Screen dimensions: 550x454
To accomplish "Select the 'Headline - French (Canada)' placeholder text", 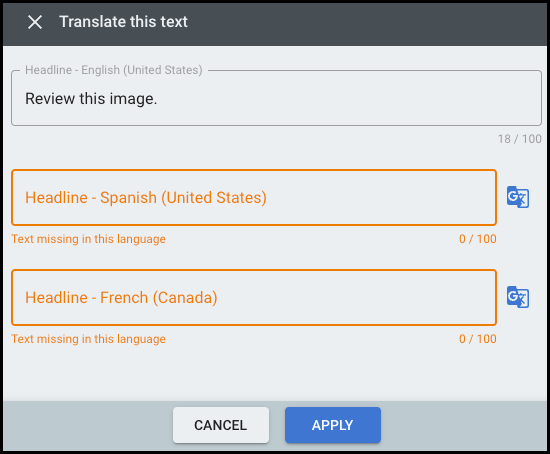I will [x=121, y=298].
